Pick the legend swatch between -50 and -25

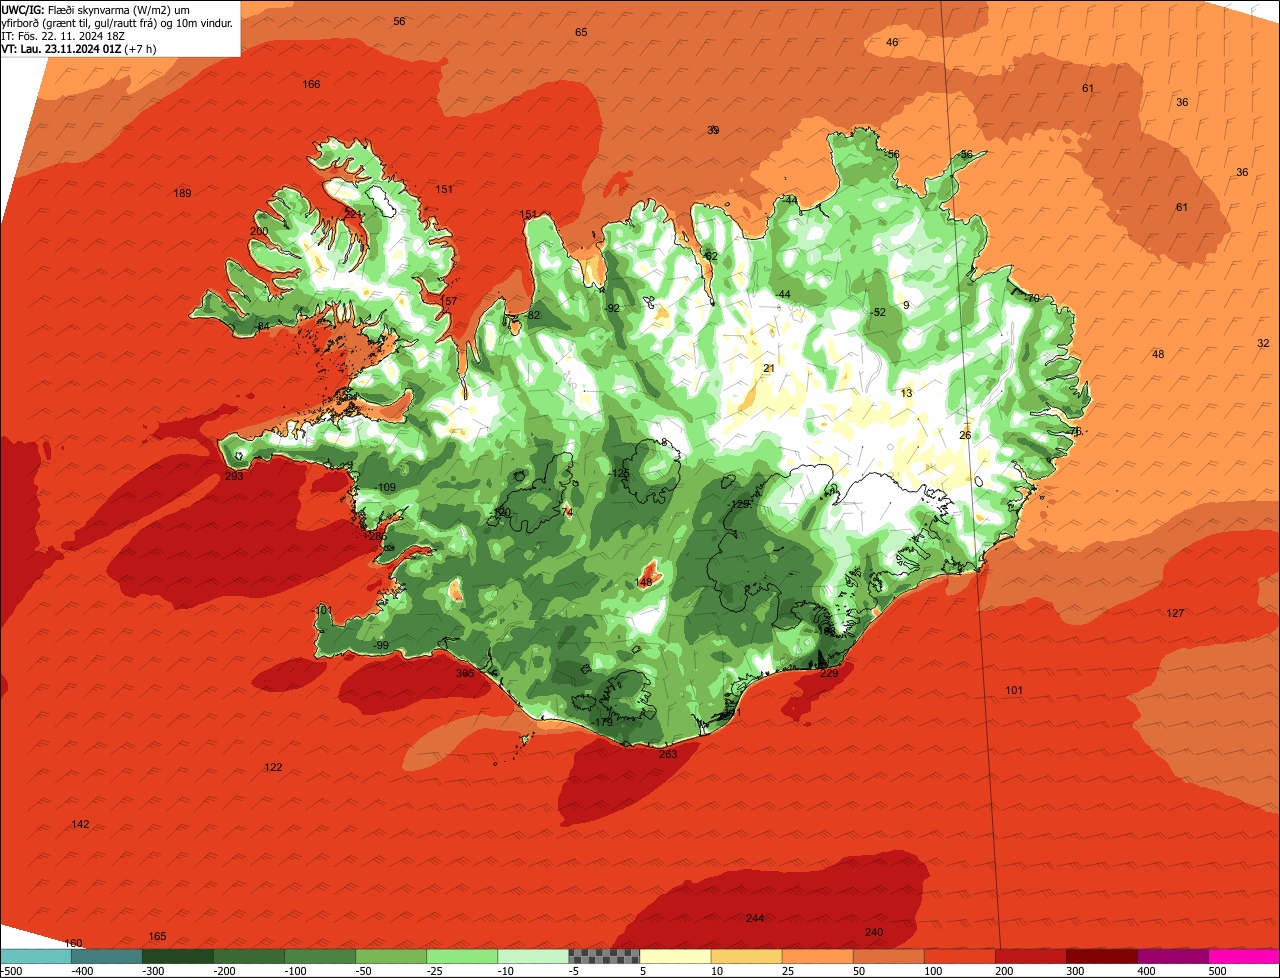coord(390,956)
